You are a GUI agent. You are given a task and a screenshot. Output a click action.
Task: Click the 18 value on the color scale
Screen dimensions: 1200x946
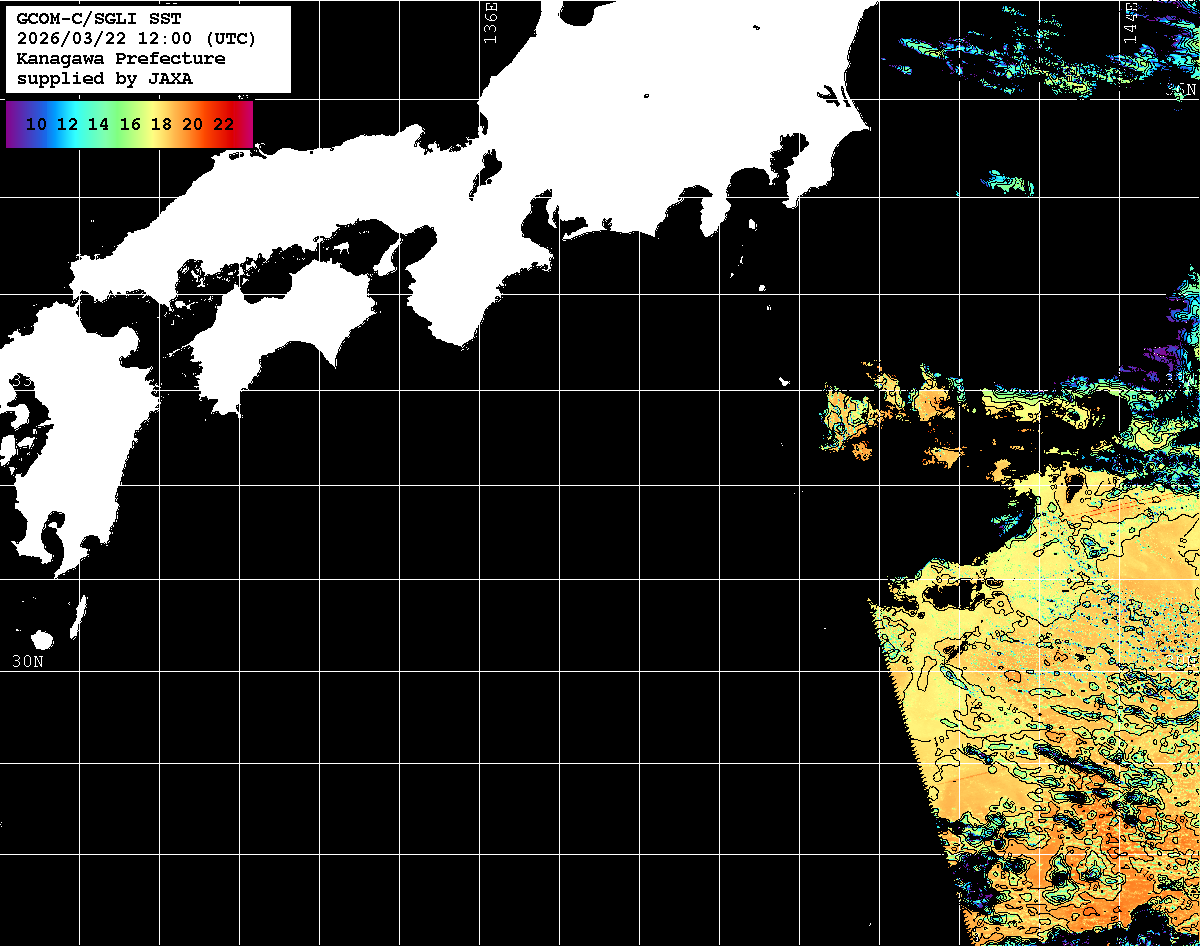pos(161,125)
